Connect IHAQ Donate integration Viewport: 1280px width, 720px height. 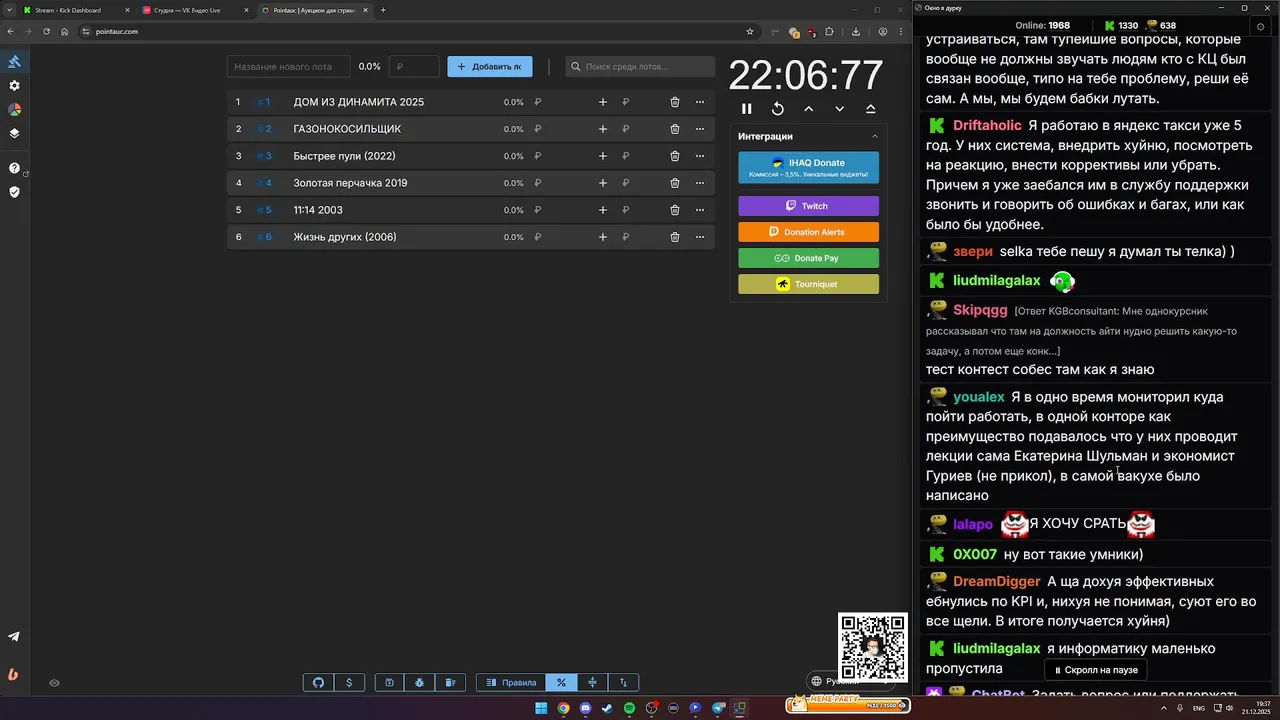tap(808, 168)
